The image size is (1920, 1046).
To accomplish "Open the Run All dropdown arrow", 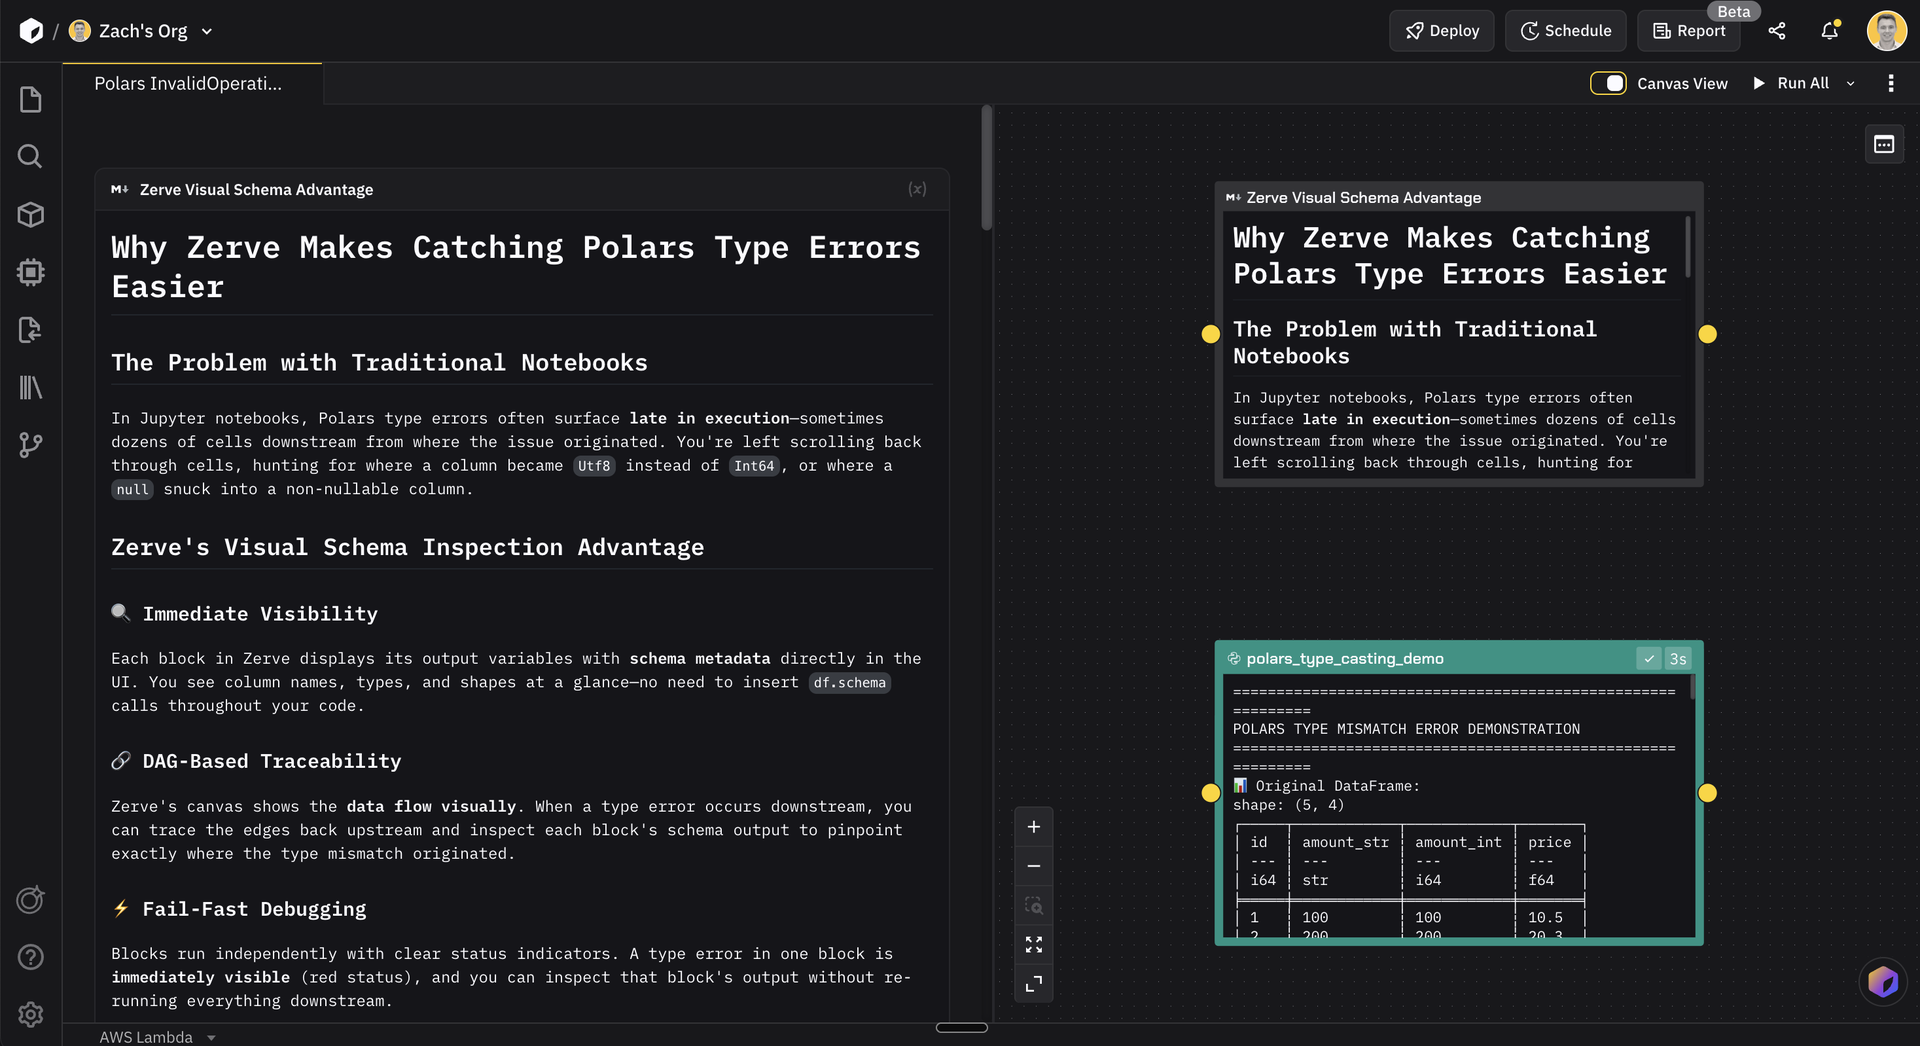I will 1851,84.
